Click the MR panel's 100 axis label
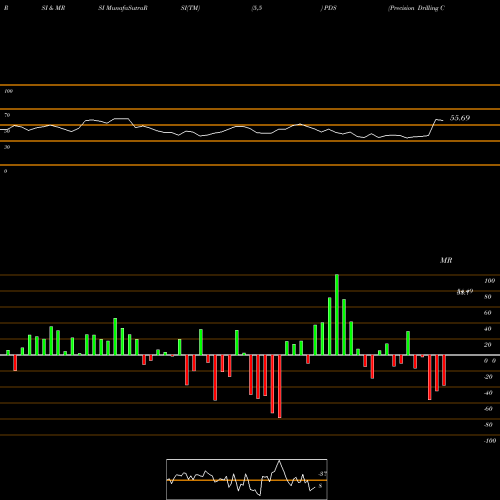The height and width of the screenshot is (500, 500). point(490,281)
